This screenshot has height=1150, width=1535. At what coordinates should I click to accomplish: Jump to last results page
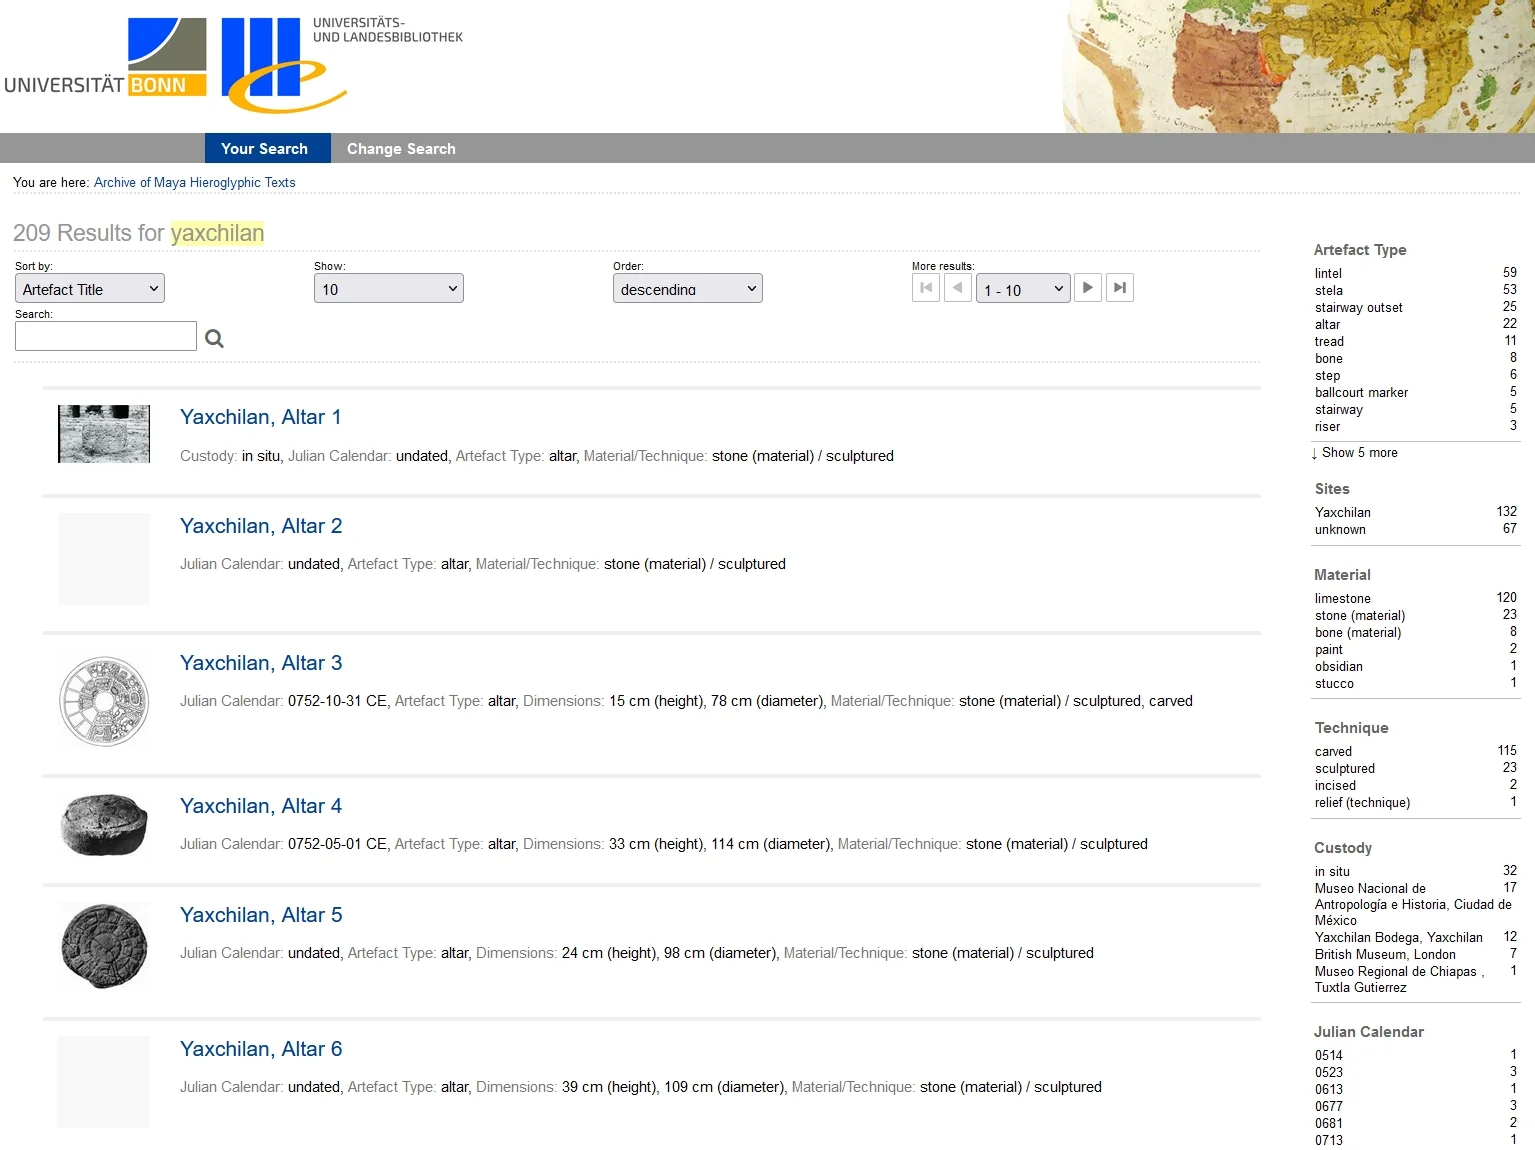click(x=1120, y=288)
